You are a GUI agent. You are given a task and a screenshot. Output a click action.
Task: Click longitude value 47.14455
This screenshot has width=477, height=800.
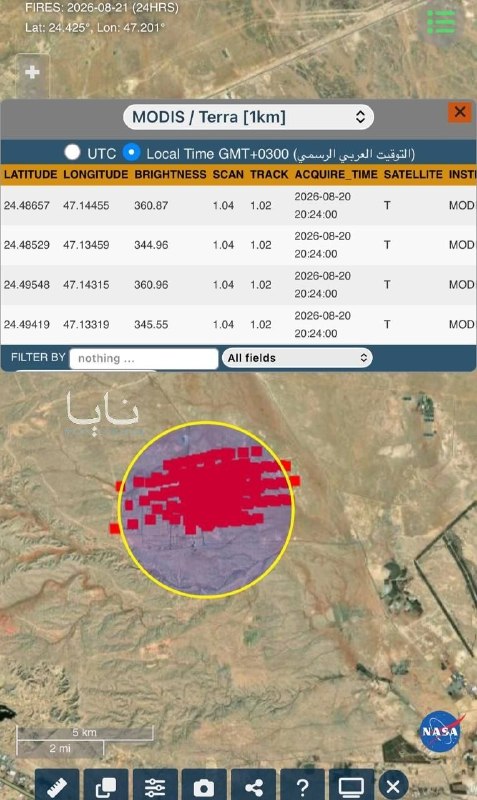click(x=86, y=206)
